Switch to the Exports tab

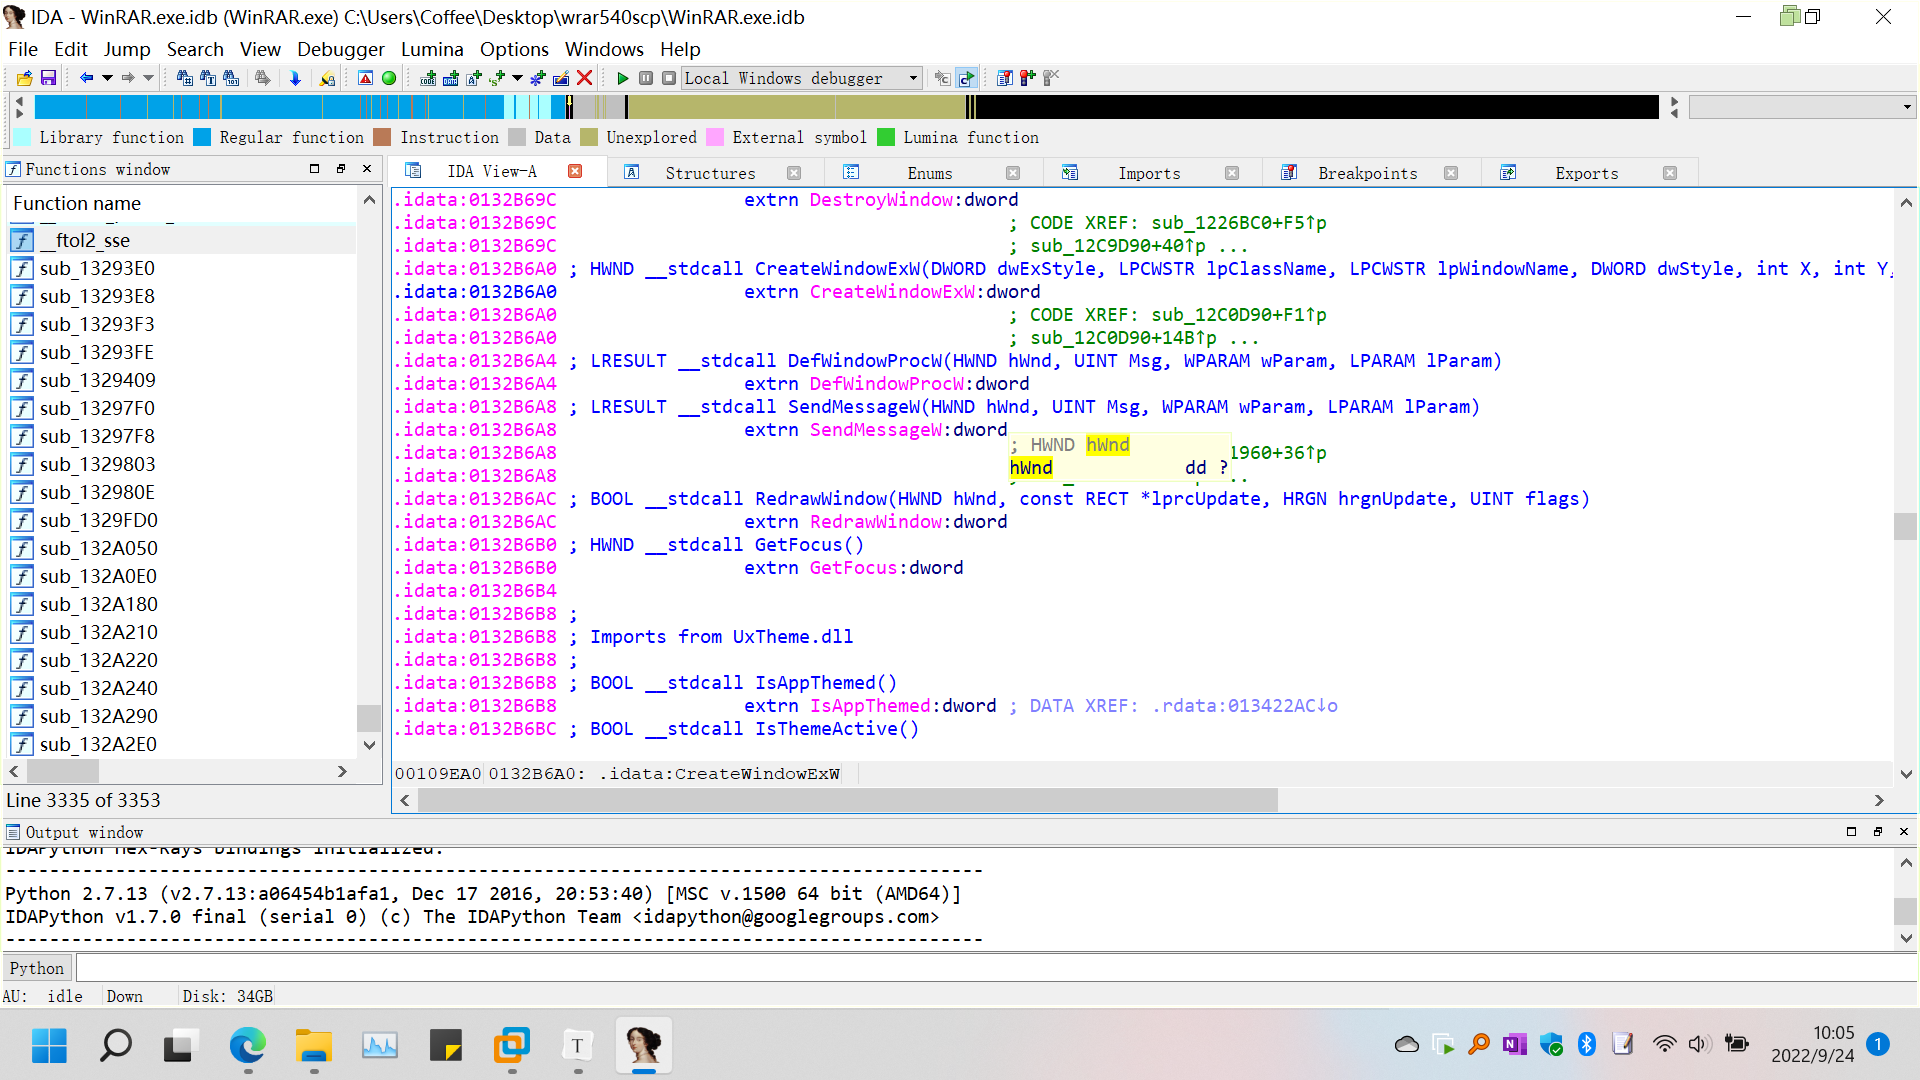(1586, 173)
